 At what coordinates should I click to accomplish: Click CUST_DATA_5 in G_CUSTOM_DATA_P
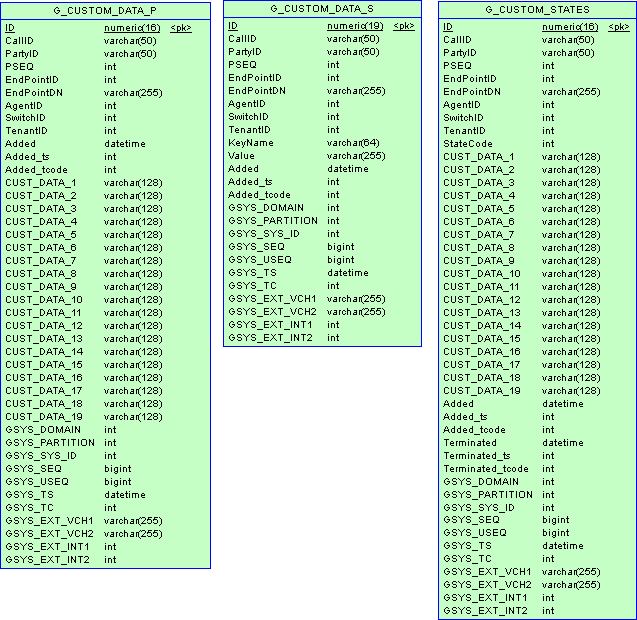41,235
